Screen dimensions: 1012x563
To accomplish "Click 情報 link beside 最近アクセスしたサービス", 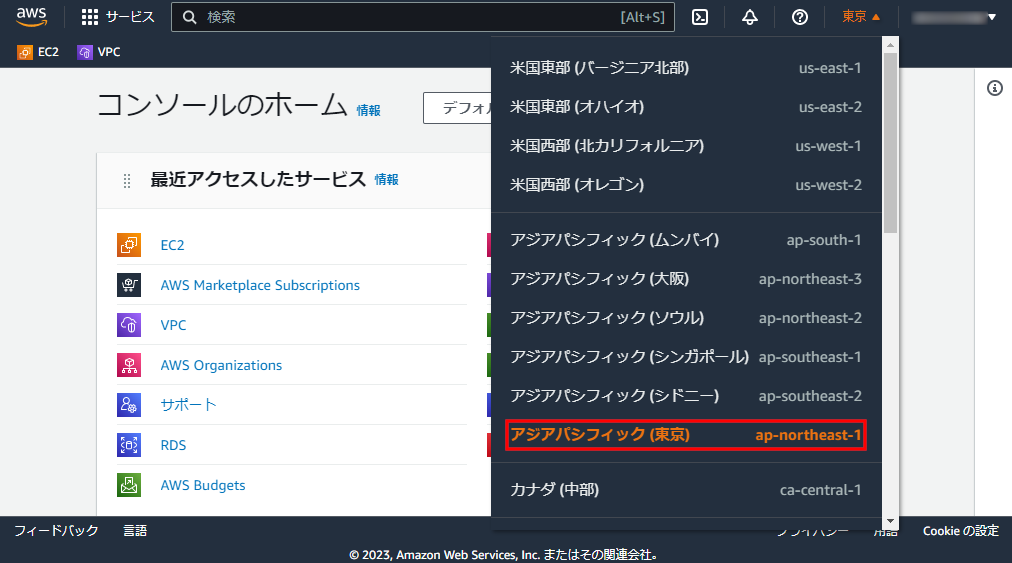I will click(387, 179).
